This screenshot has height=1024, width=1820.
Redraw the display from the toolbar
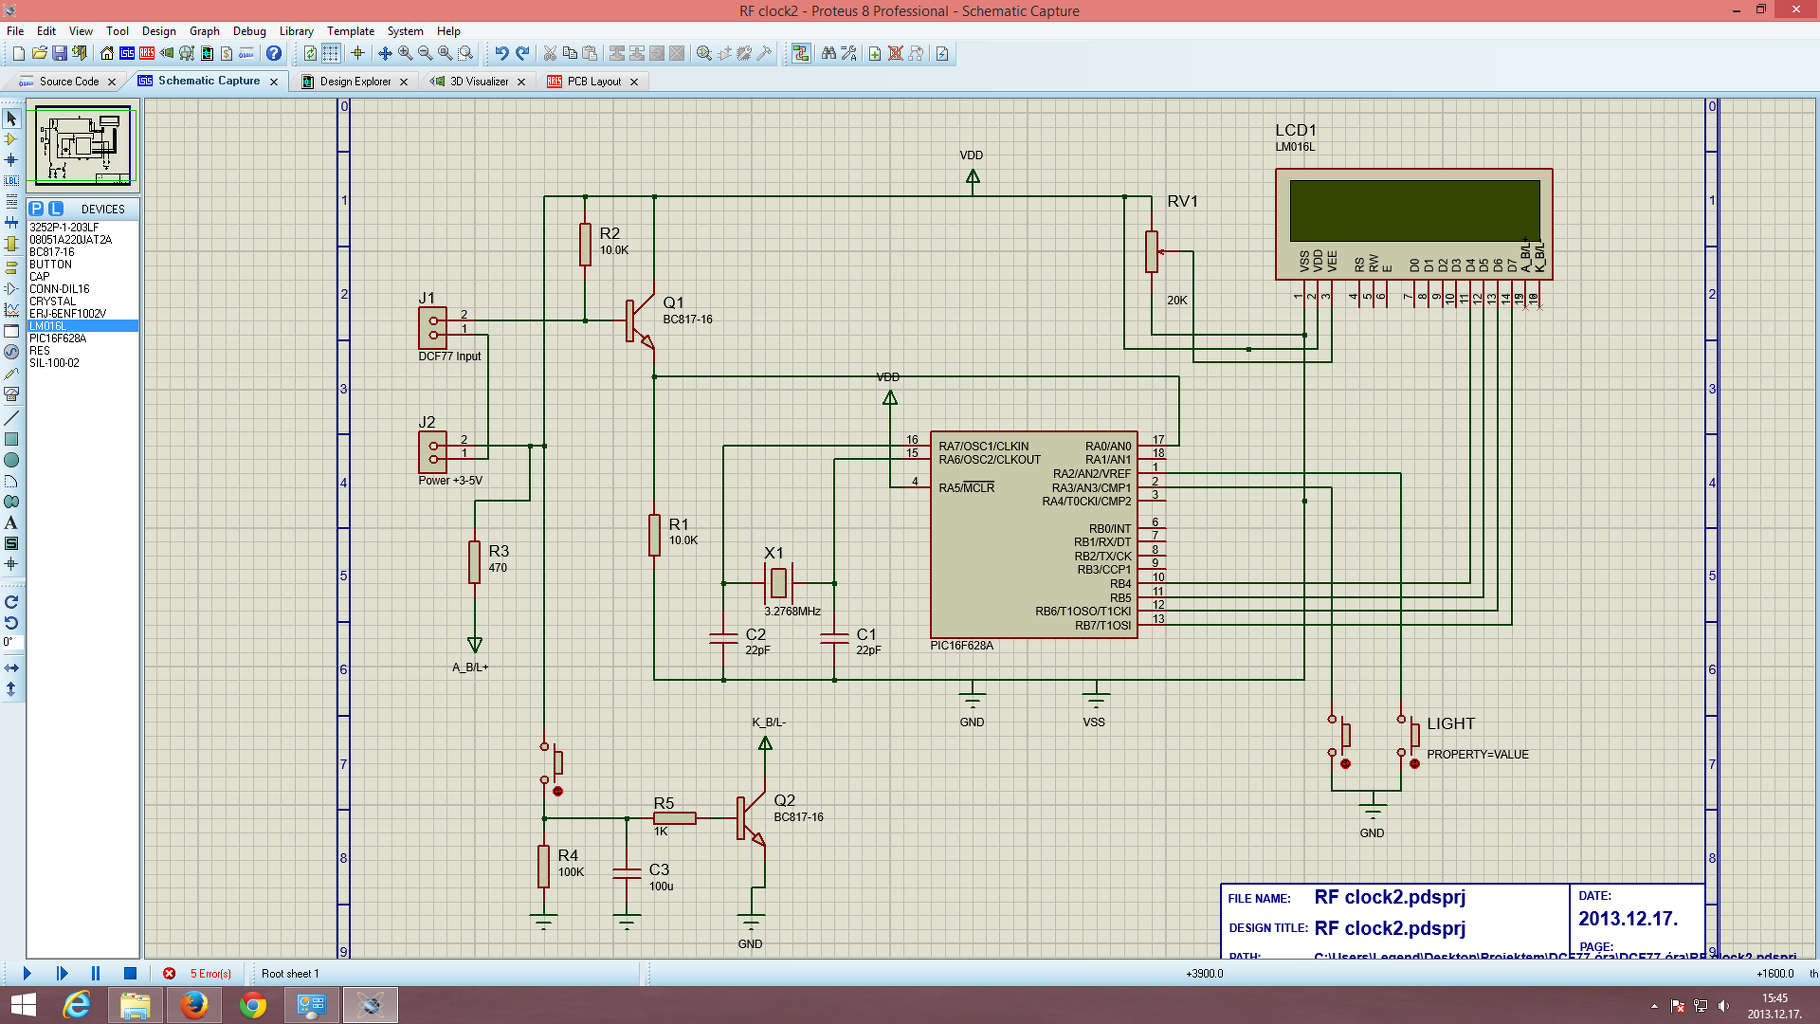coord(311,54)
